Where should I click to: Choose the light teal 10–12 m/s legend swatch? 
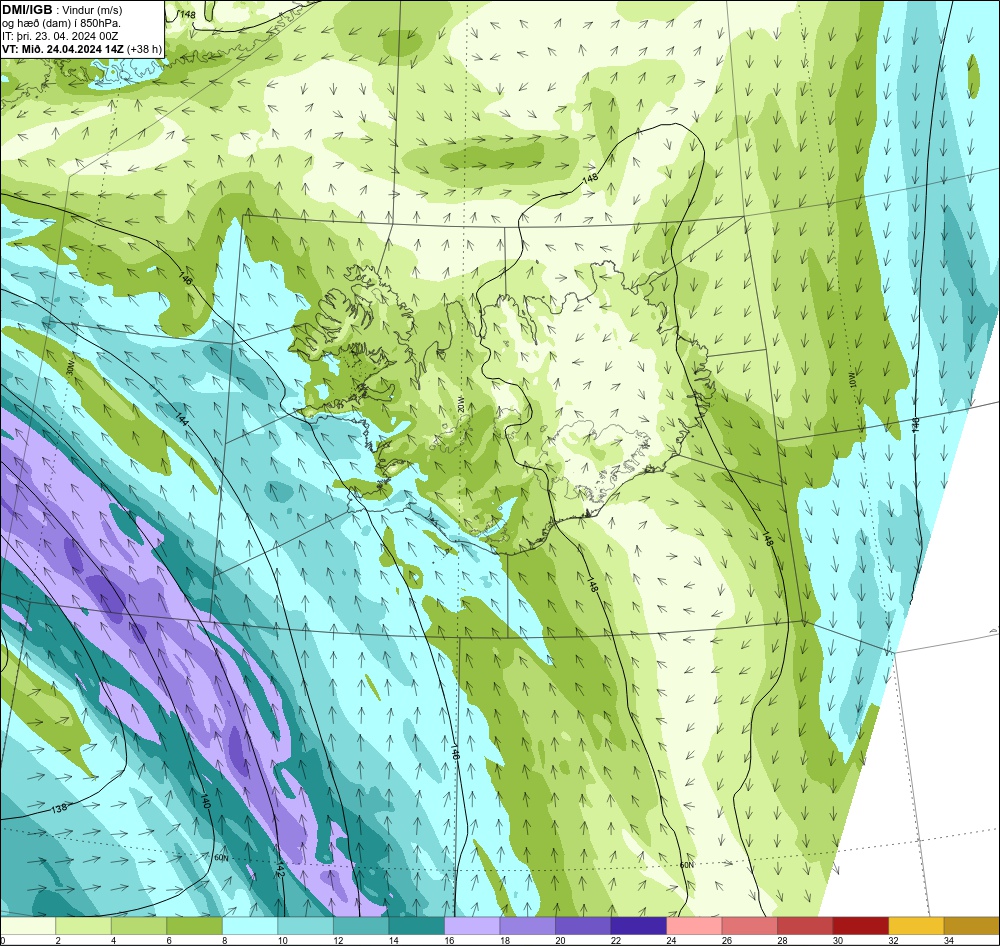pyautogui.click(x=305, y=925)
